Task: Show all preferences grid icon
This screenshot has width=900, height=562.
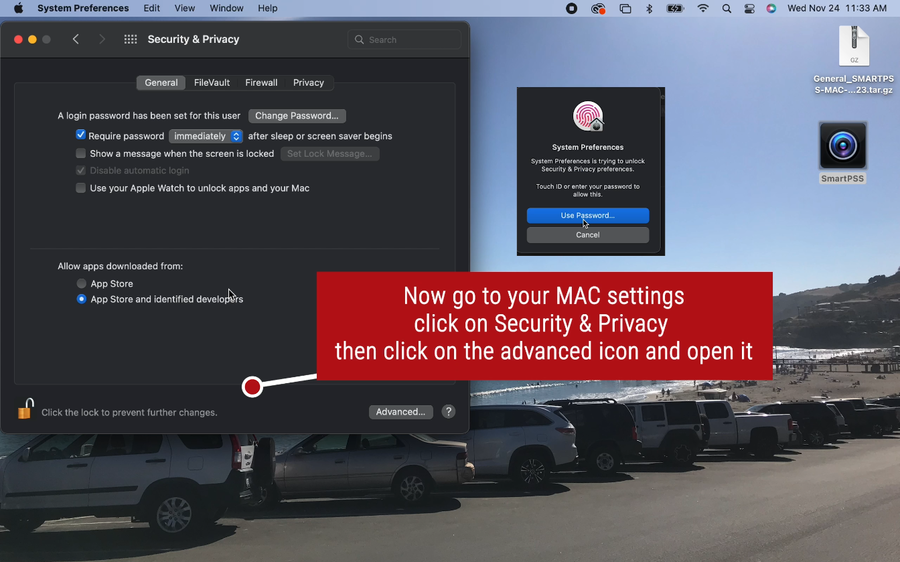Action: pyautogui.click(x=130, y=39)
